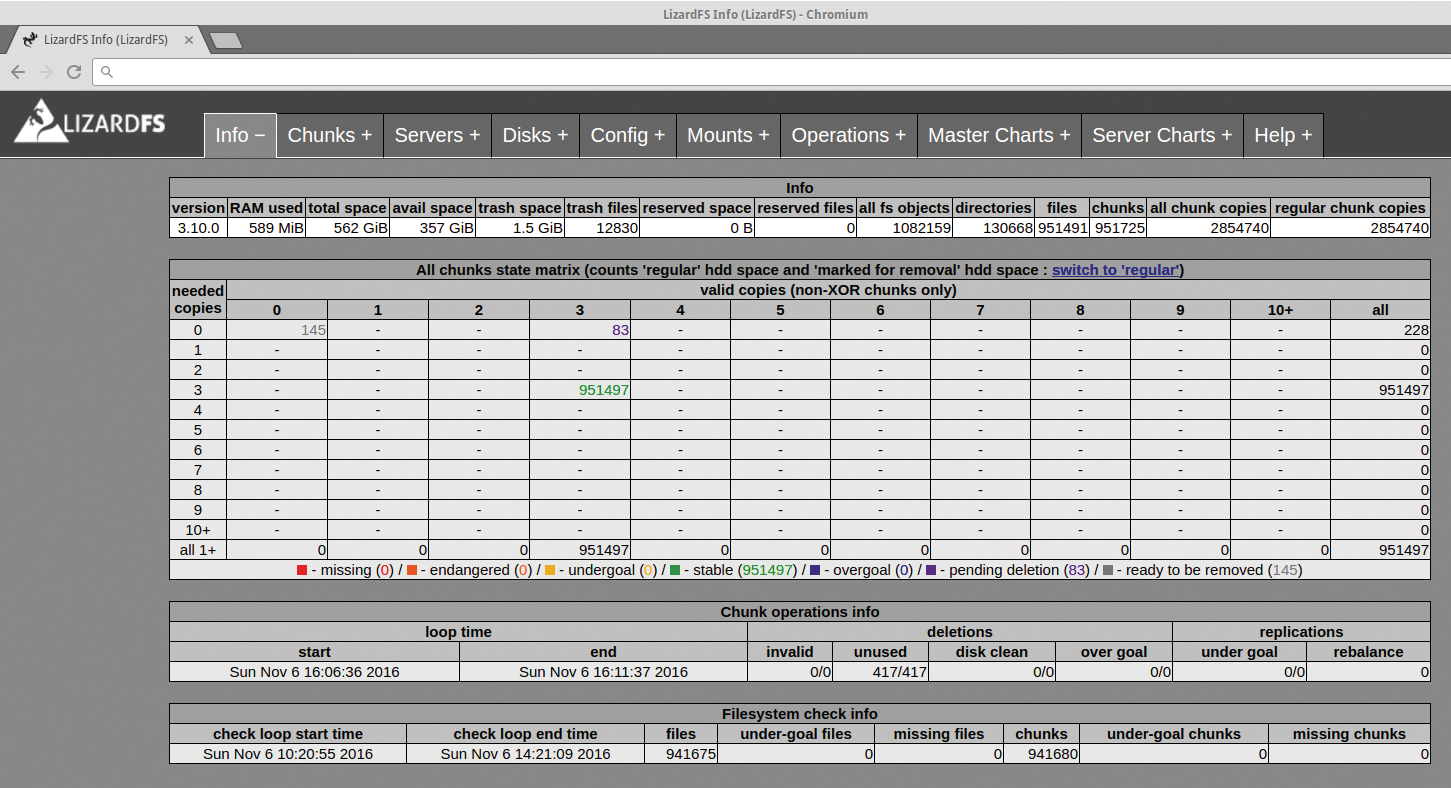Click the LizardFS mountain goat logo
1451x788 pixels.
coord(40,122)
